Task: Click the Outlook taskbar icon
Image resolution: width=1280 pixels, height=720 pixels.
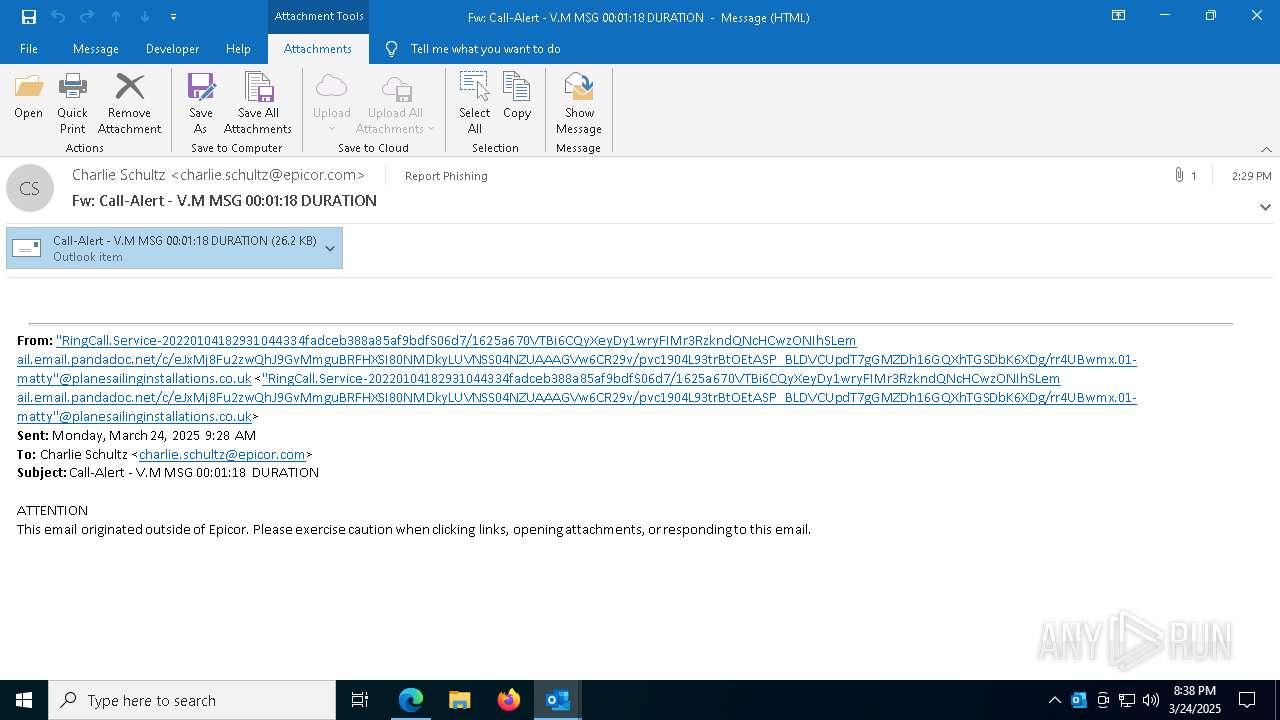Action: (x=558, y=700)
